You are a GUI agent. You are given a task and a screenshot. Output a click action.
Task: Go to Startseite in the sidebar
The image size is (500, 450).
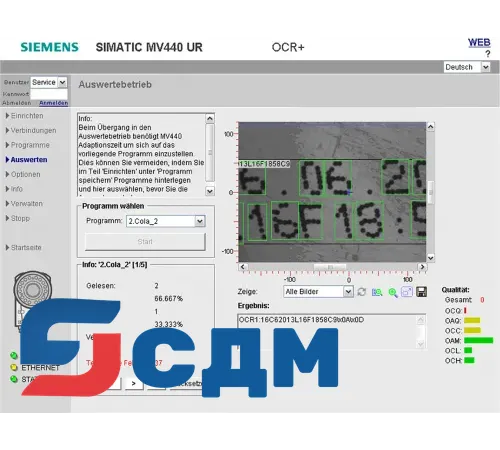[x=24, y=248]
